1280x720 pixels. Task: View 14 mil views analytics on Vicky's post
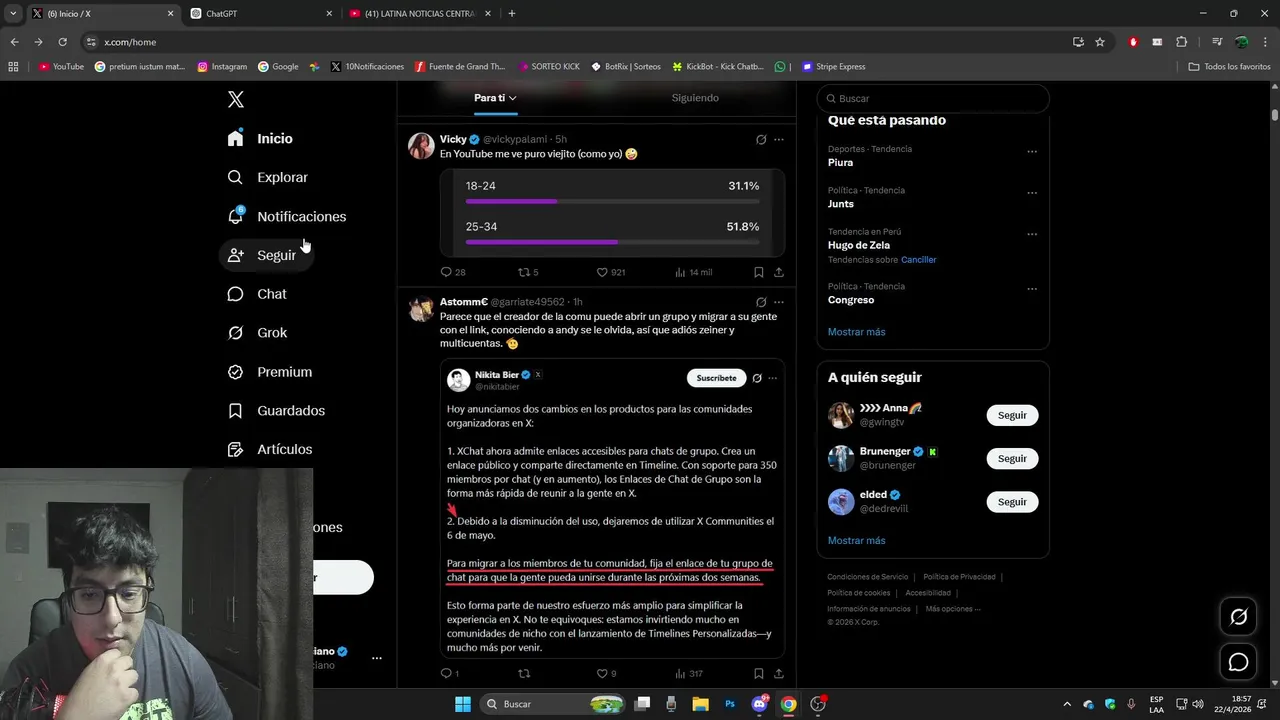[x=694, y=272]
